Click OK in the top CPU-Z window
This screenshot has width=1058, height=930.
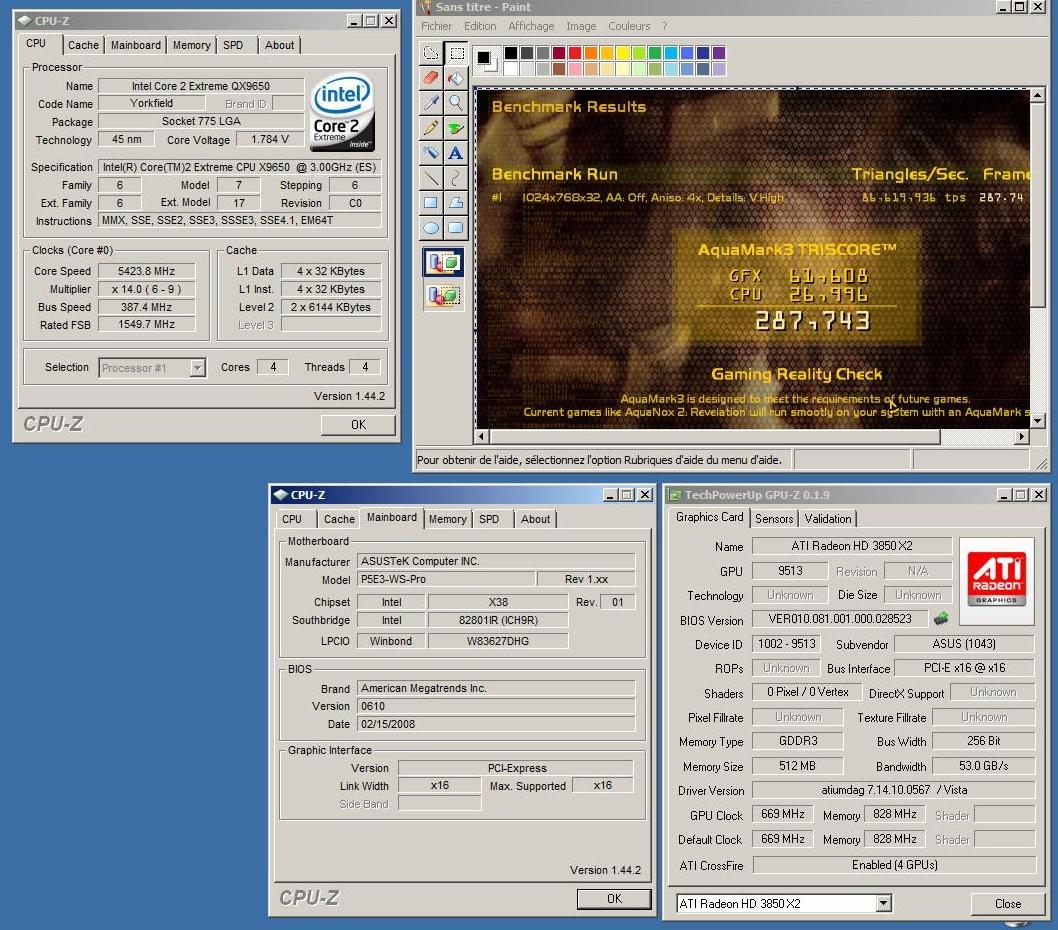pyautogui.click(x=358, y=425)
